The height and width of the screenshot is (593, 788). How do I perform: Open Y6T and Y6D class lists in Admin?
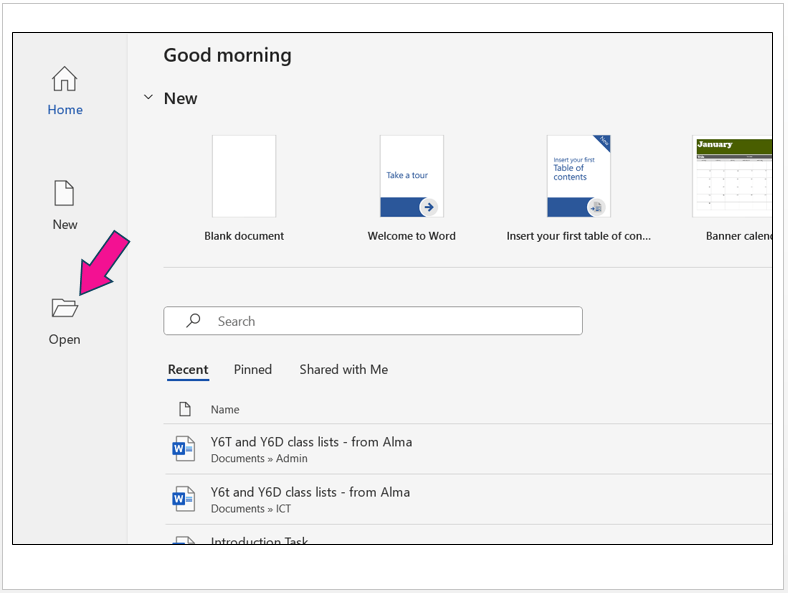click(311, 442)
